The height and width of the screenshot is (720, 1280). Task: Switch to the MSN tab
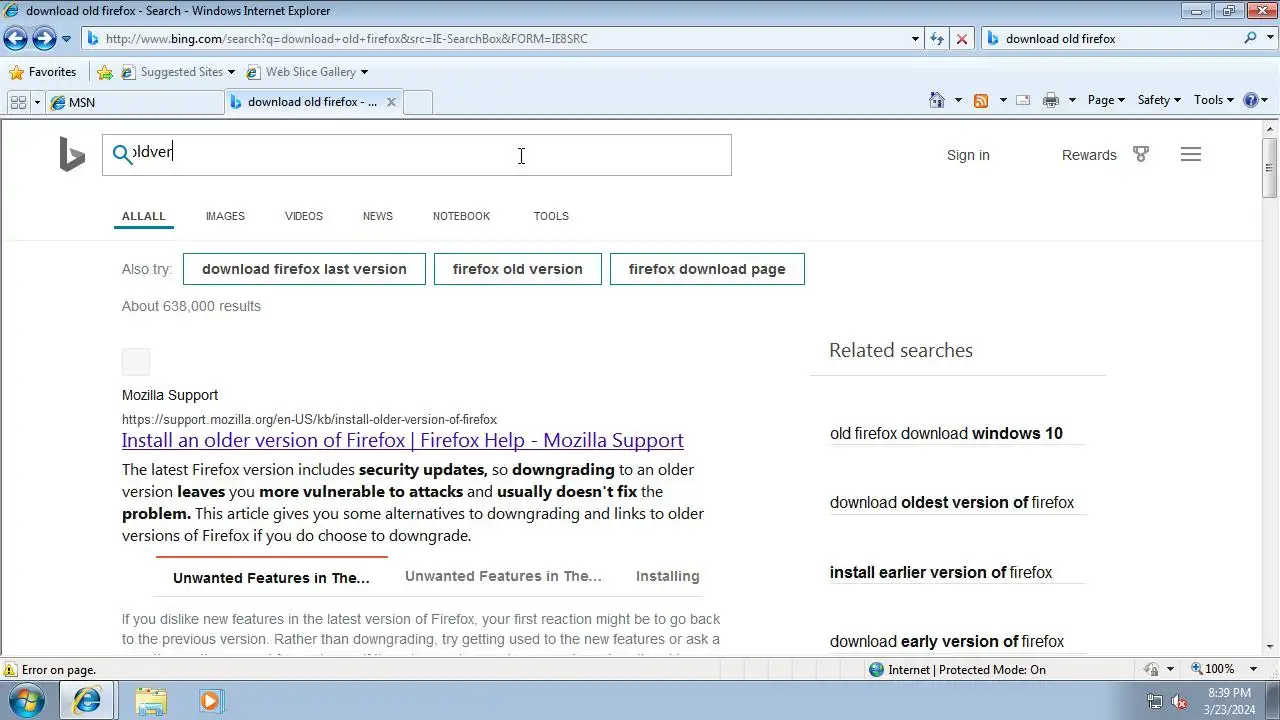point(135,102)
